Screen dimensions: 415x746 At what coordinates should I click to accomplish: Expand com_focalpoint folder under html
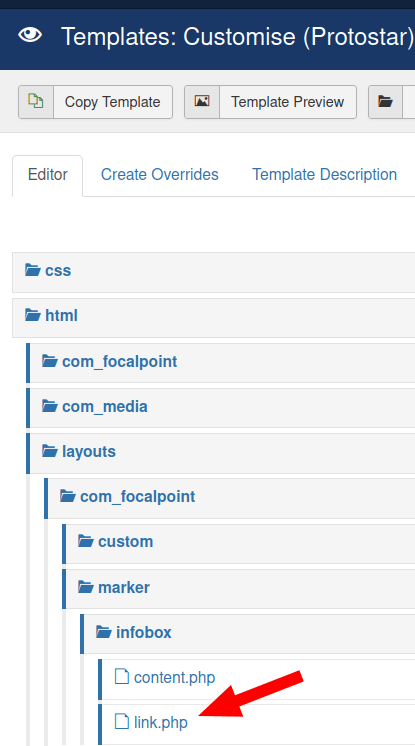click(x=119, y=362)
